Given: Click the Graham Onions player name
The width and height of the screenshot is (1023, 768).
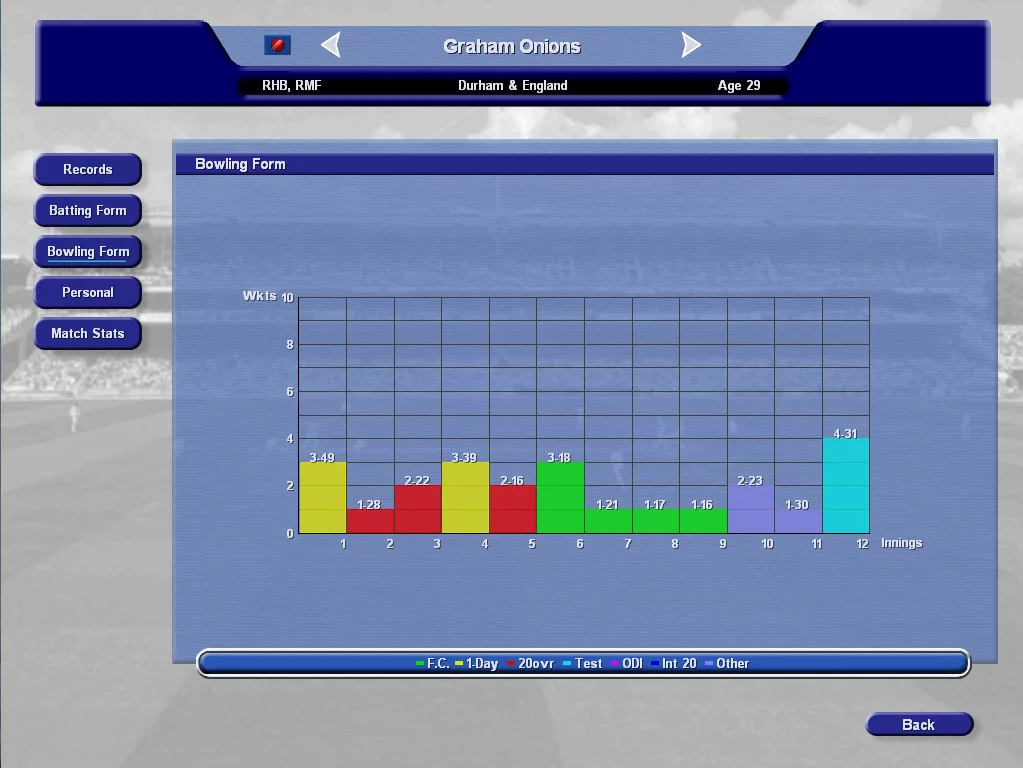Looking at the screenshot, I should (512, 46).
